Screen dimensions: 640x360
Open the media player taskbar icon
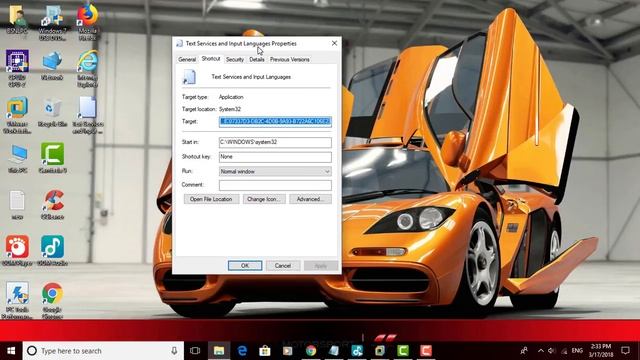point(288,351)
